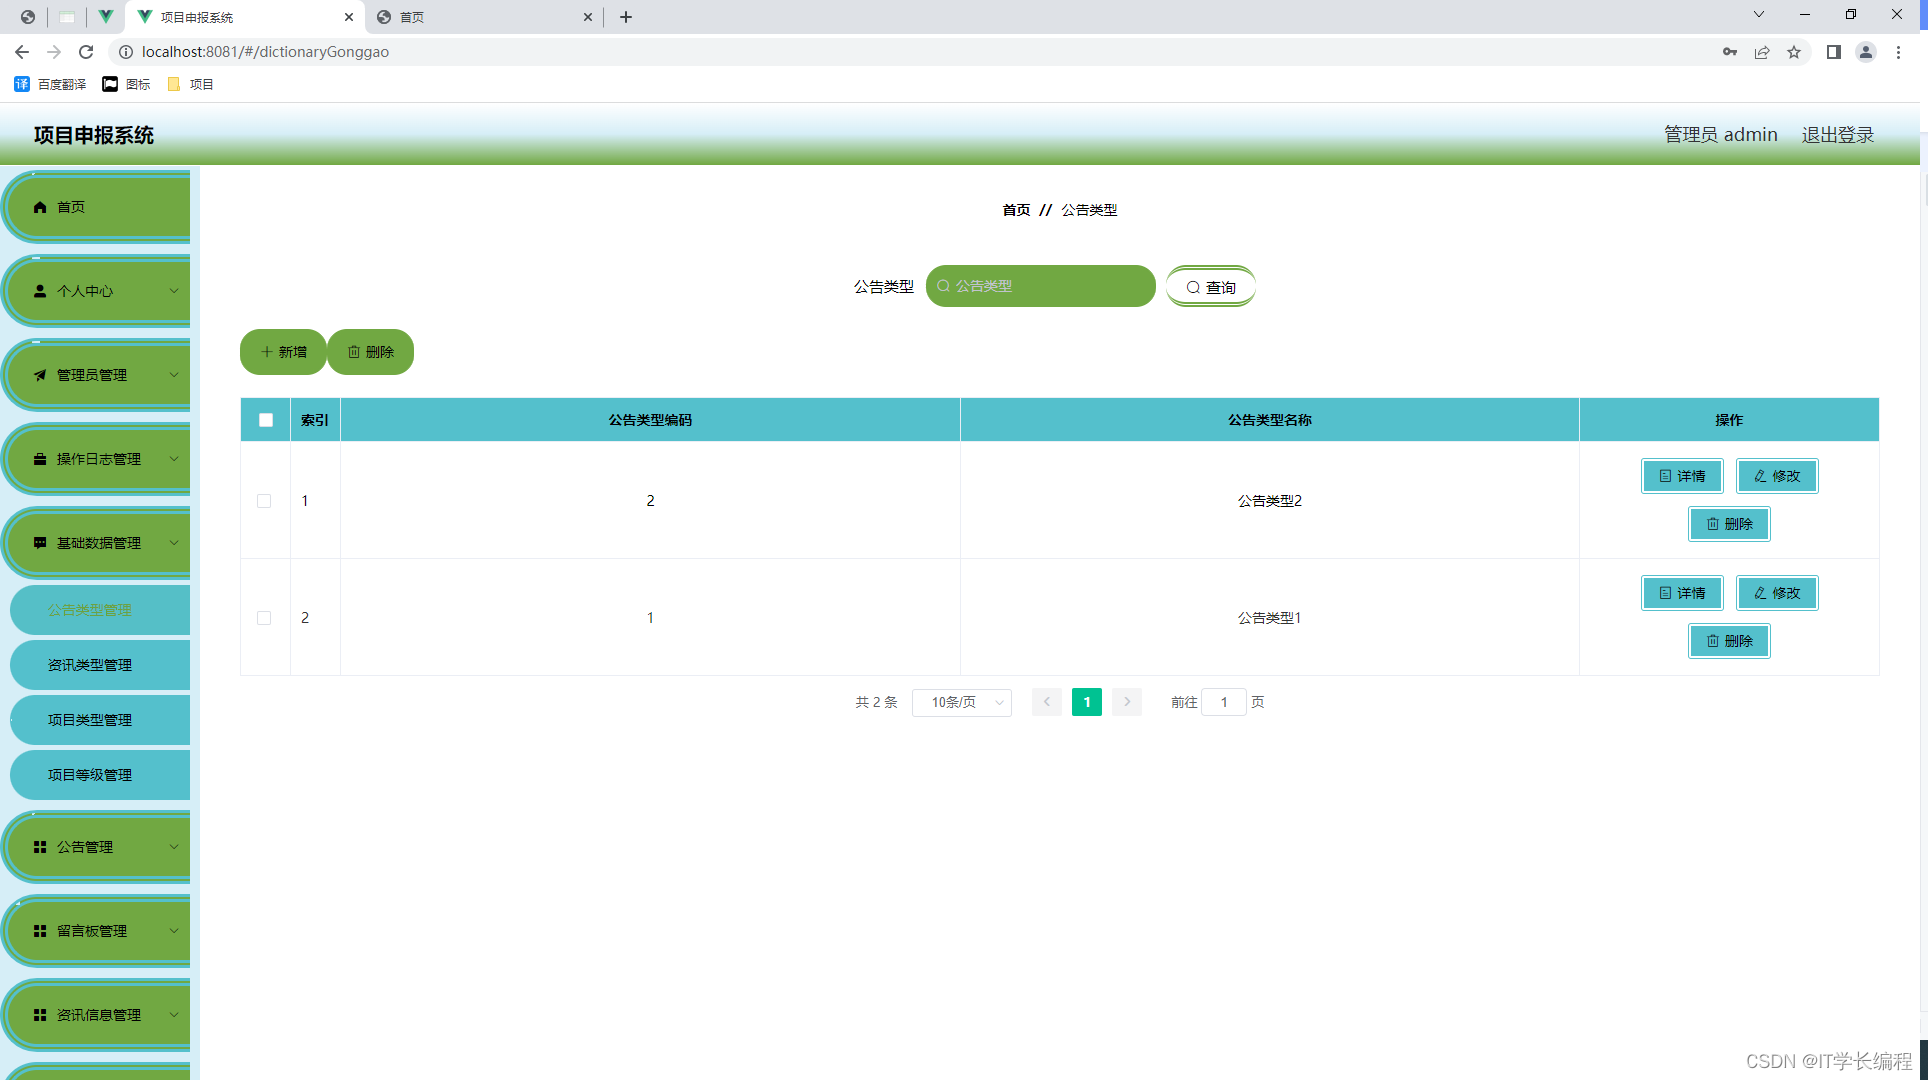Click the browser forward arrow
Viewport: 1928px width, 1080px height.
(x=54, y=52)
